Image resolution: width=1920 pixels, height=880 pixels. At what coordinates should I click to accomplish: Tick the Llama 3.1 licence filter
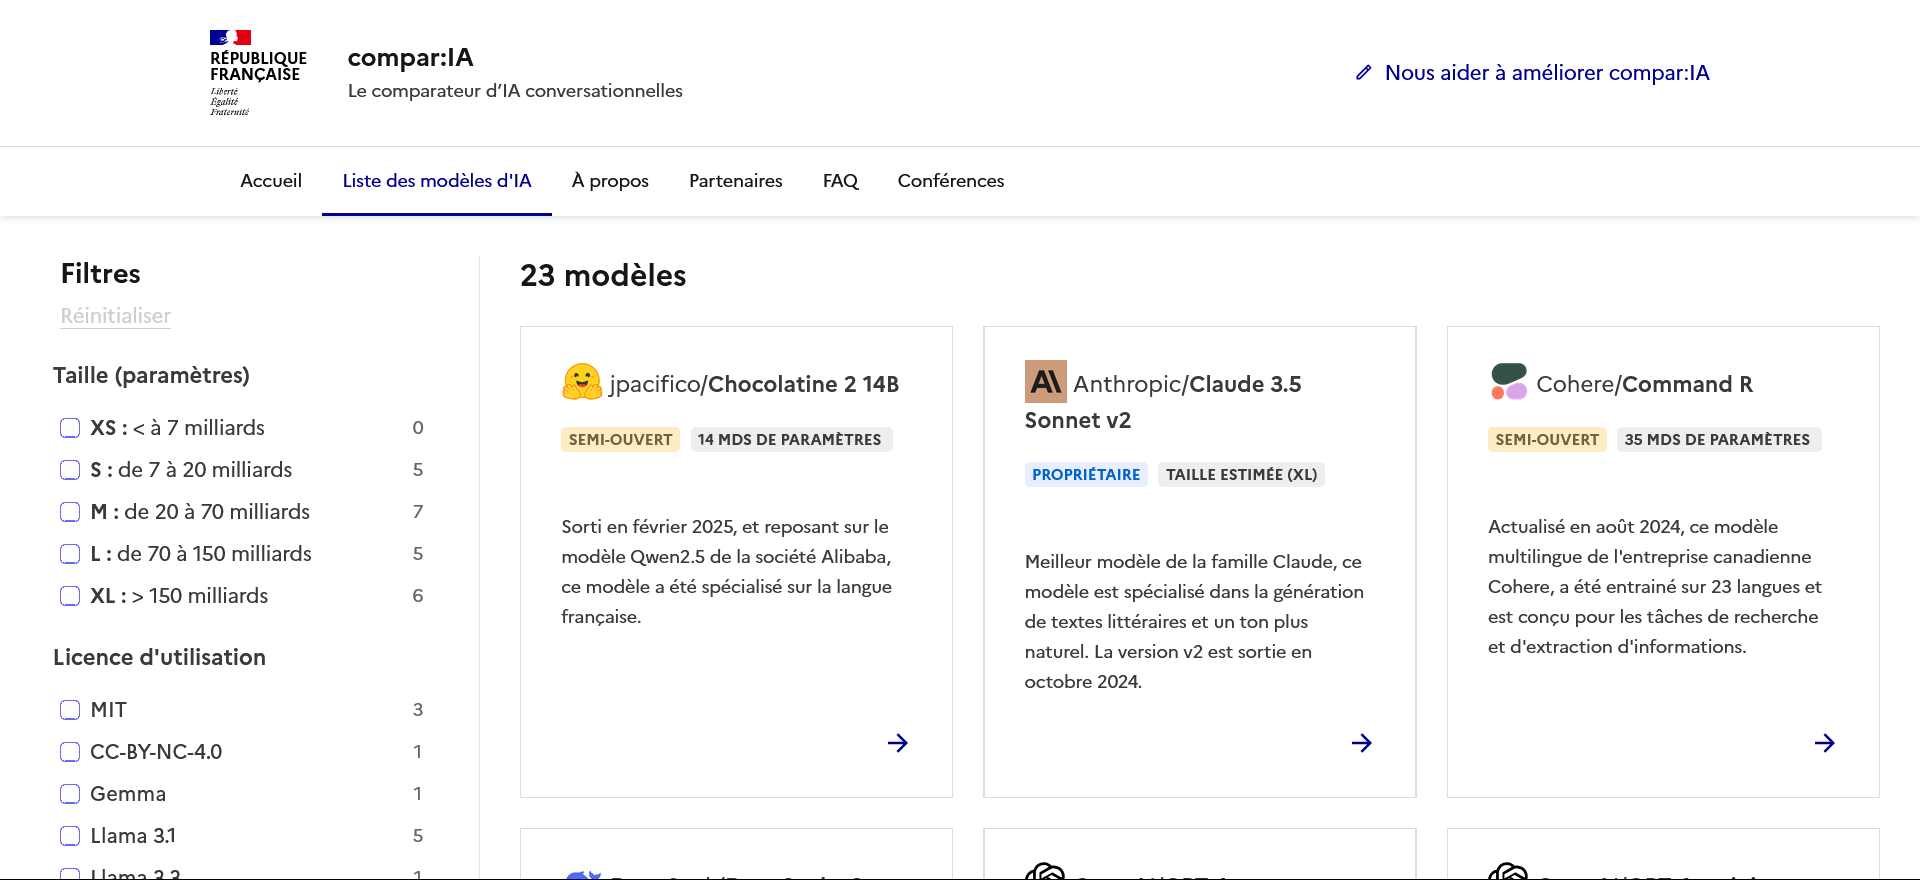coord(70,836)
